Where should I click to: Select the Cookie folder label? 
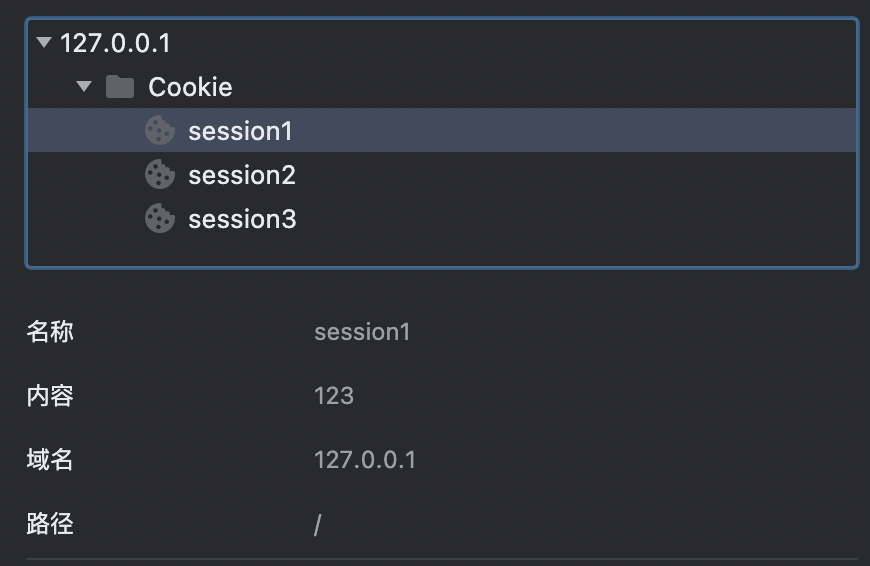[x=190, y=87]
